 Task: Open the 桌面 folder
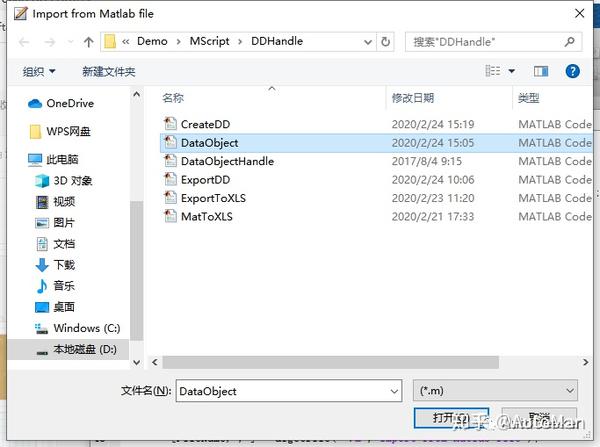point(55,307)
